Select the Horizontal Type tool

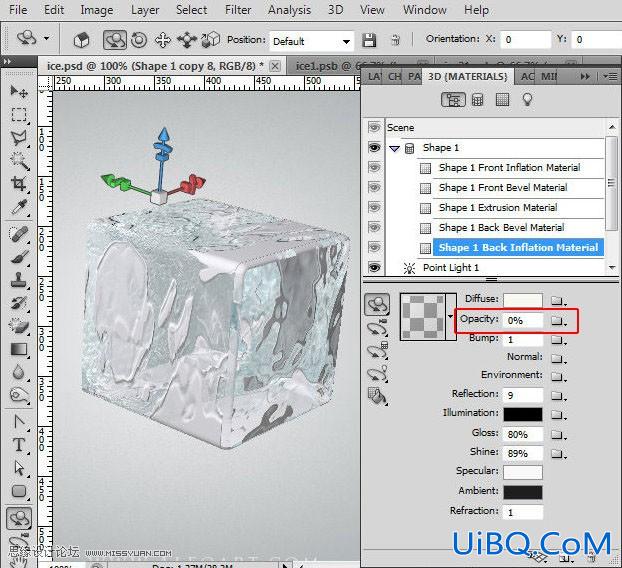coord(19,445)
